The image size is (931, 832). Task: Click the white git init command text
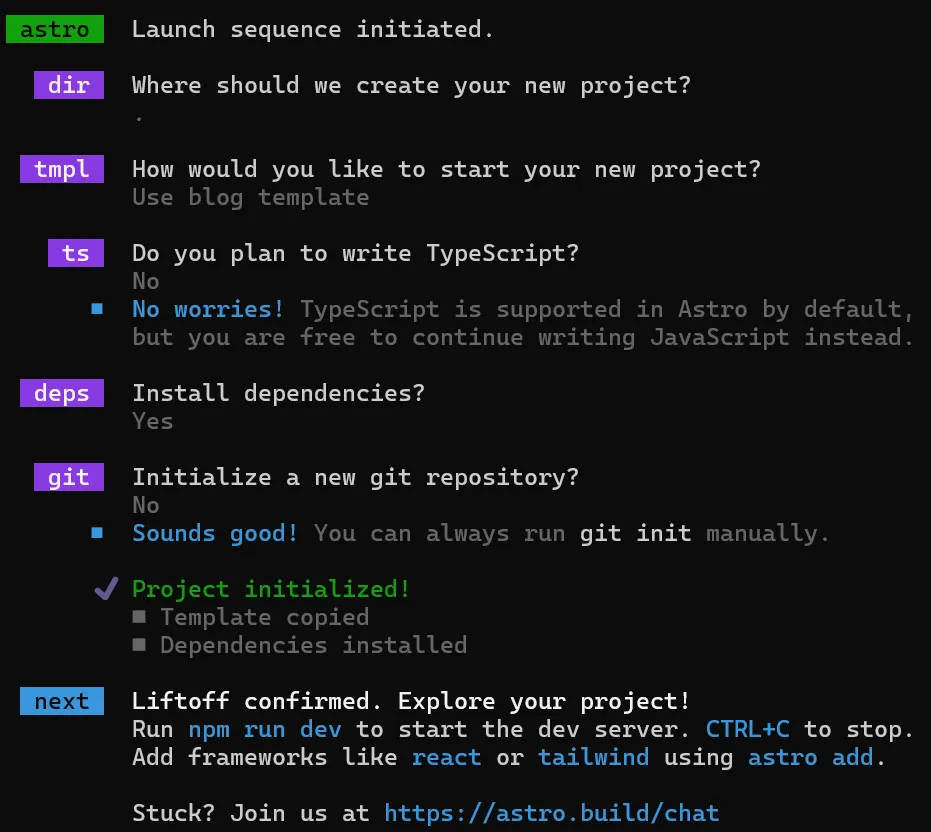[x=635, y=533]
